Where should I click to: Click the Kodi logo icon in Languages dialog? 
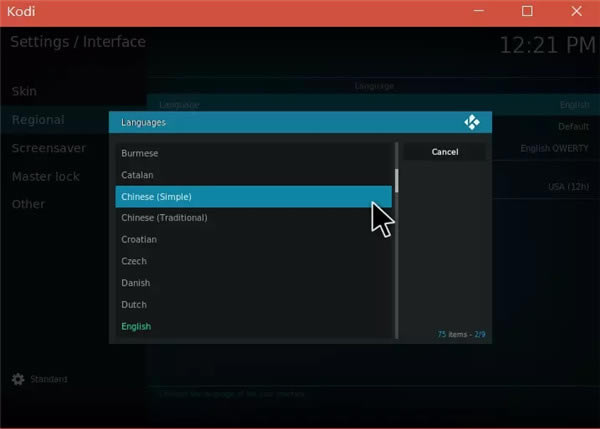tap(472, 122)
